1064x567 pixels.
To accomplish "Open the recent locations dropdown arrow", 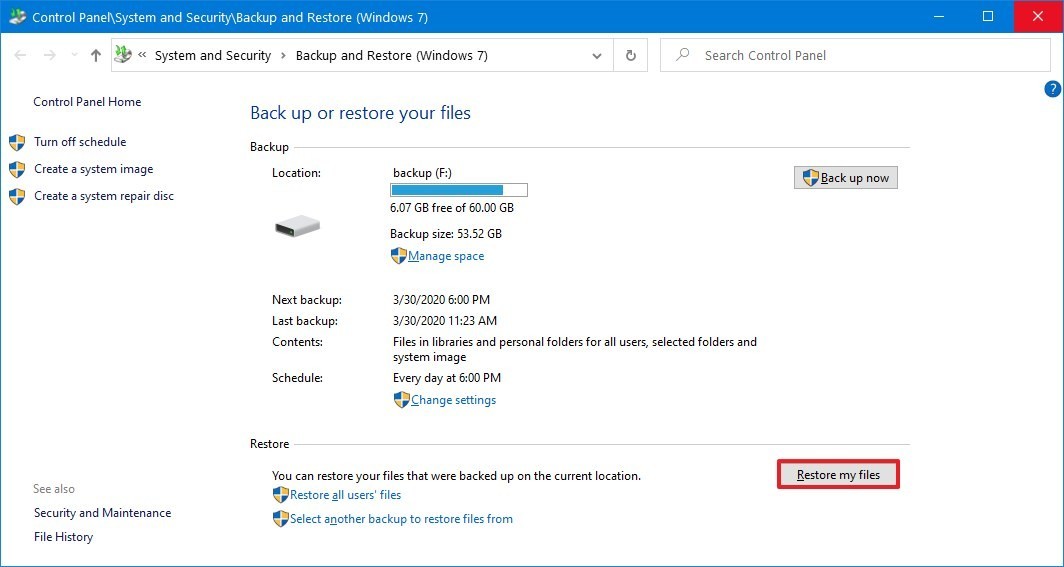I will point(74,56).
